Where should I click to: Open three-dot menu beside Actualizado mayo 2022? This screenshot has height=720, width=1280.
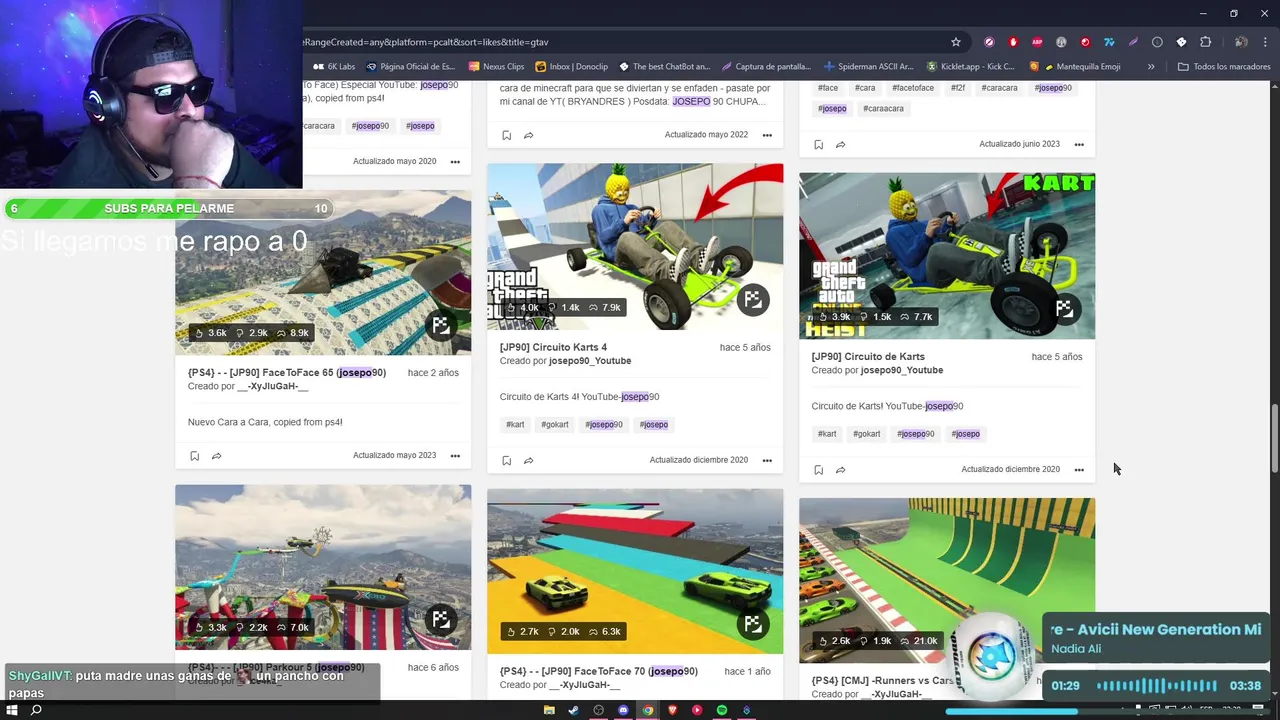pyautogui.click(x=767, y=135)
